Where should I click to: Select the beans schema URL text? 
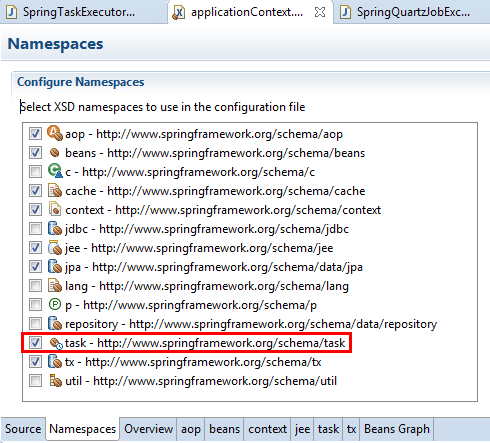coord(236,153)
